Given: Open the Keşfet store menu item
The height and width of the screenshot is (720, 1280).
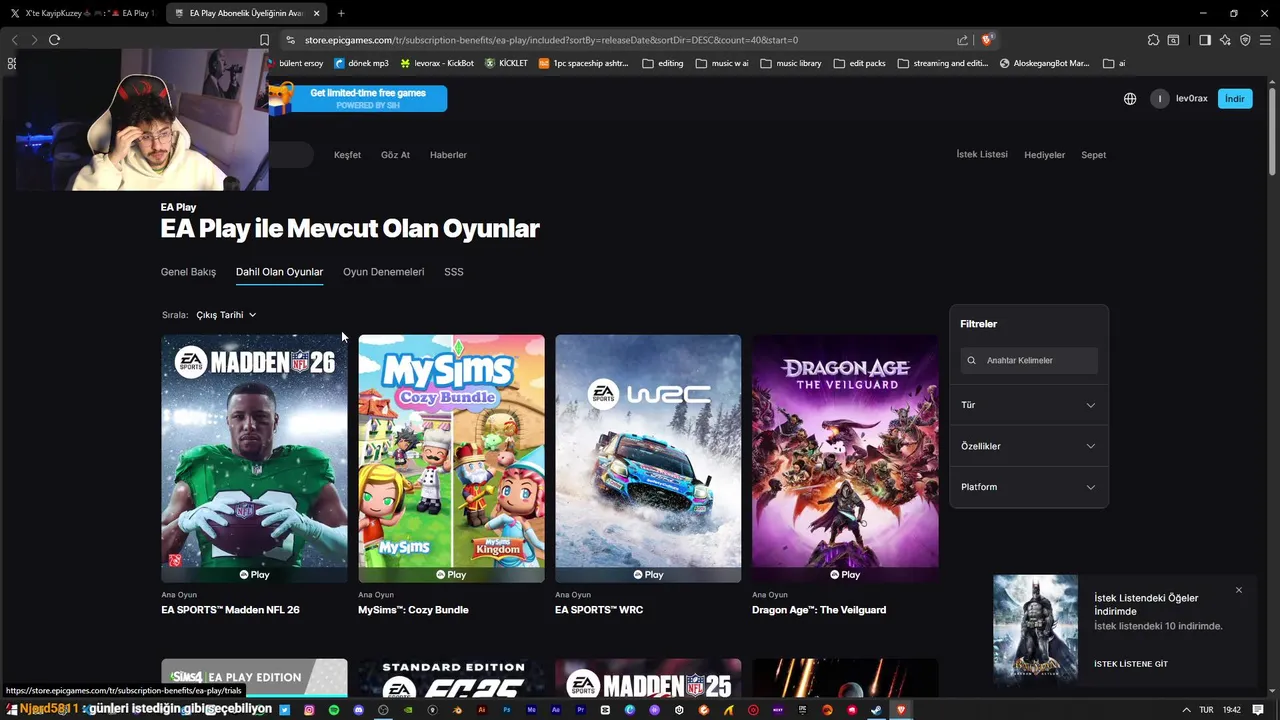Looking at the screenshot, I should [347, 155].
